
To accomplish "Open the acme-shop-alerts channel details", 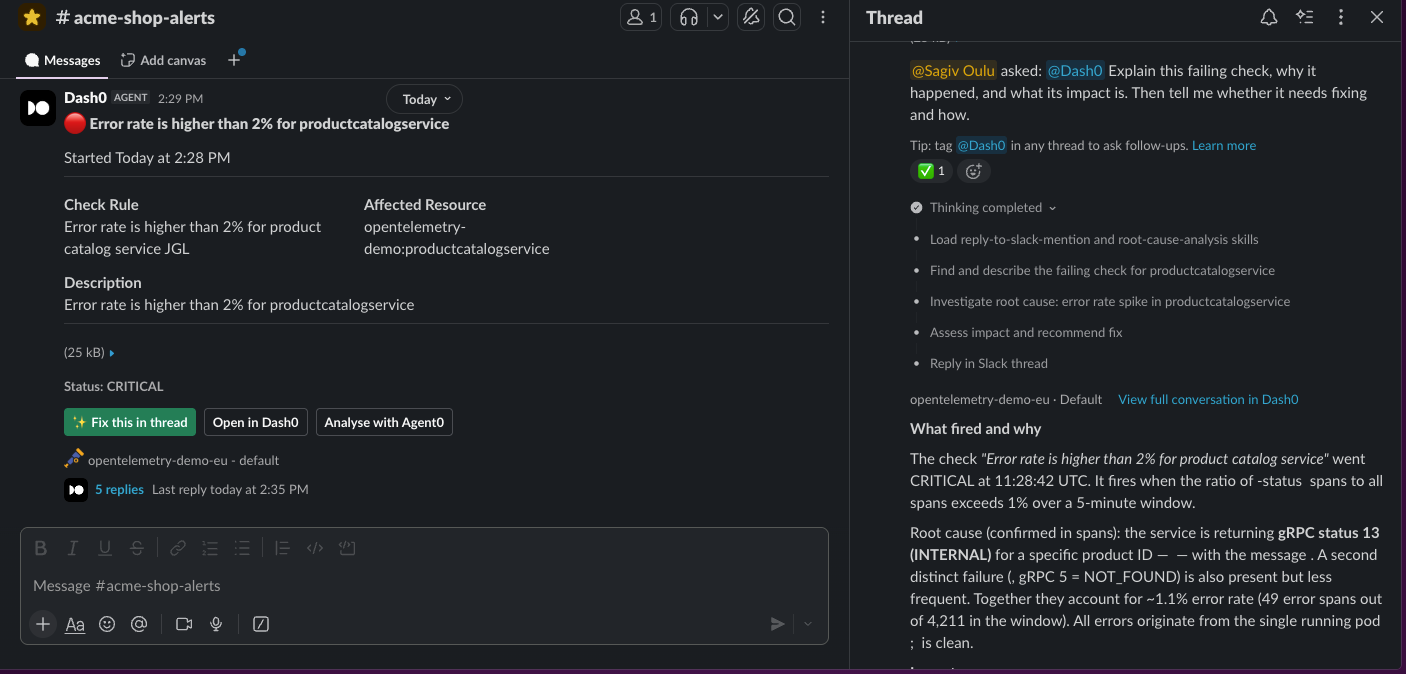I will [x=135, y=17].
